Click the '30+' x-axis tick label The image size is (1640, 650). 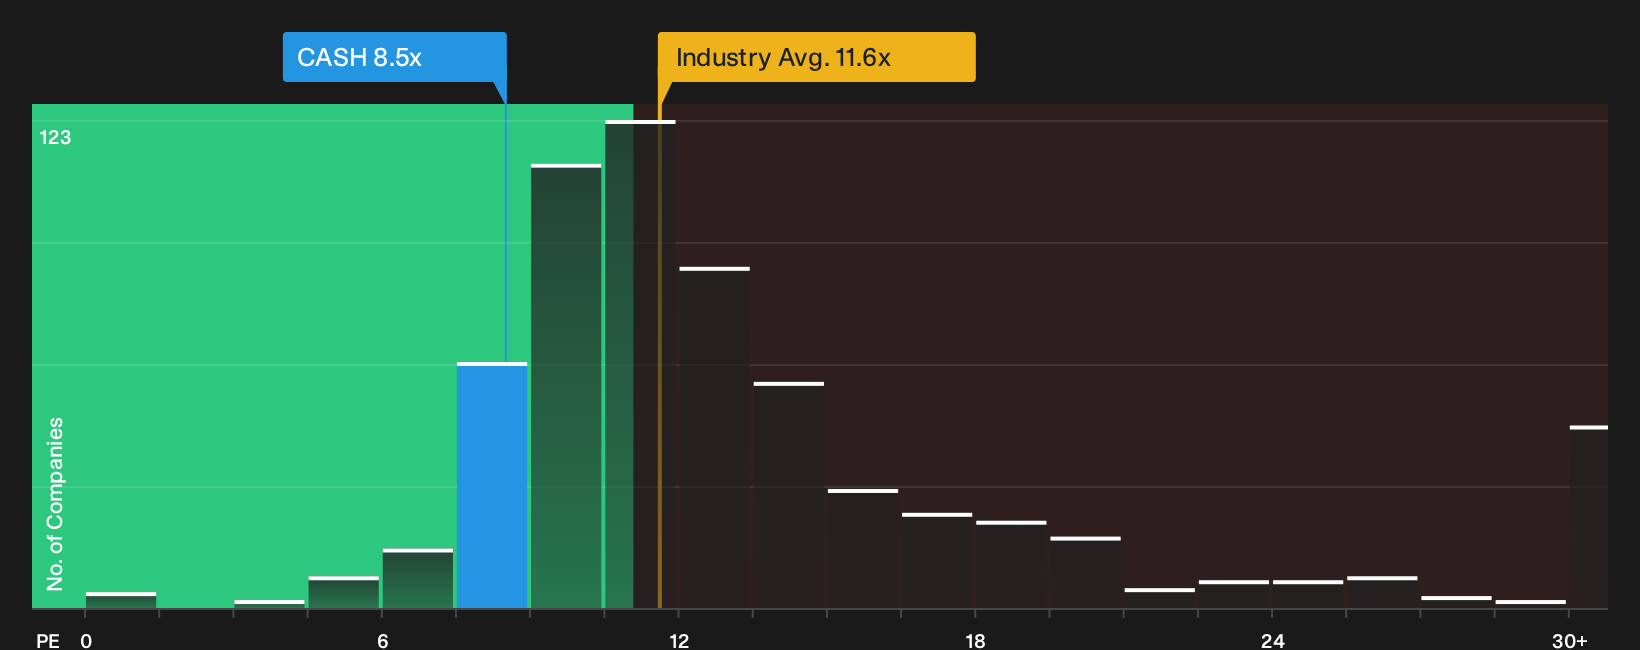tap(1569, 641)
